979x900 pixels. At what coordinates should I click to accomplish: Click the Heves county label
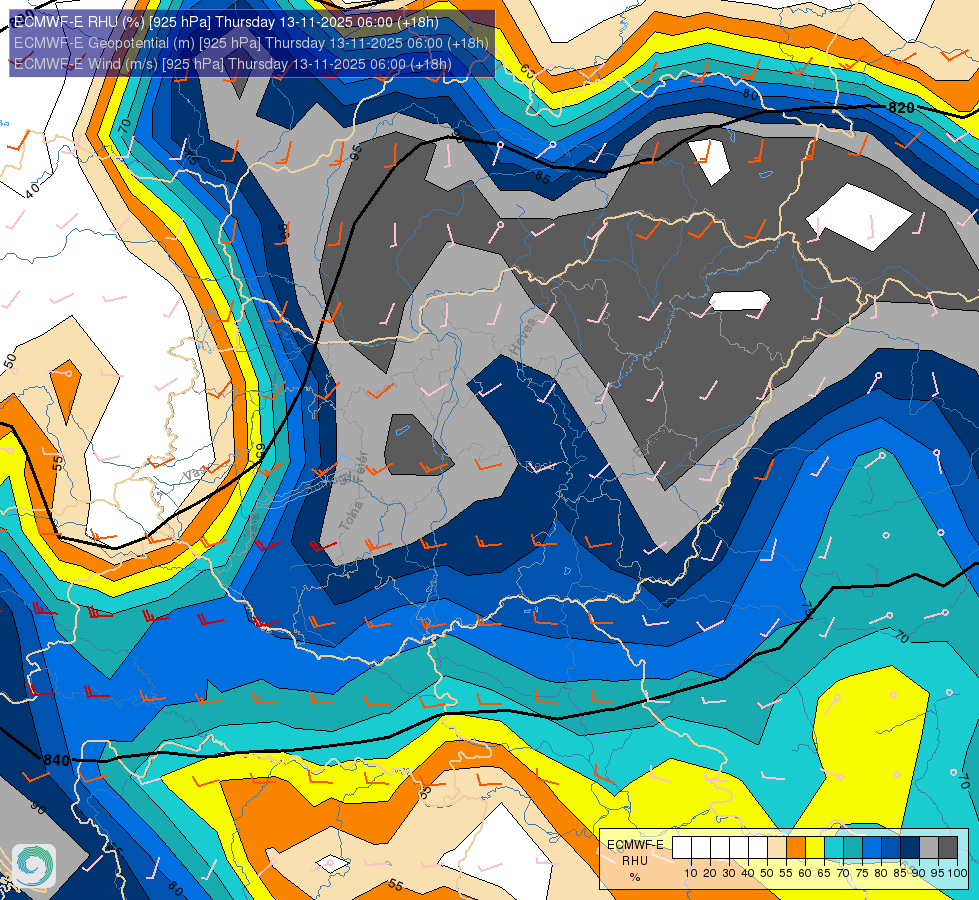[x=523, y=337]
